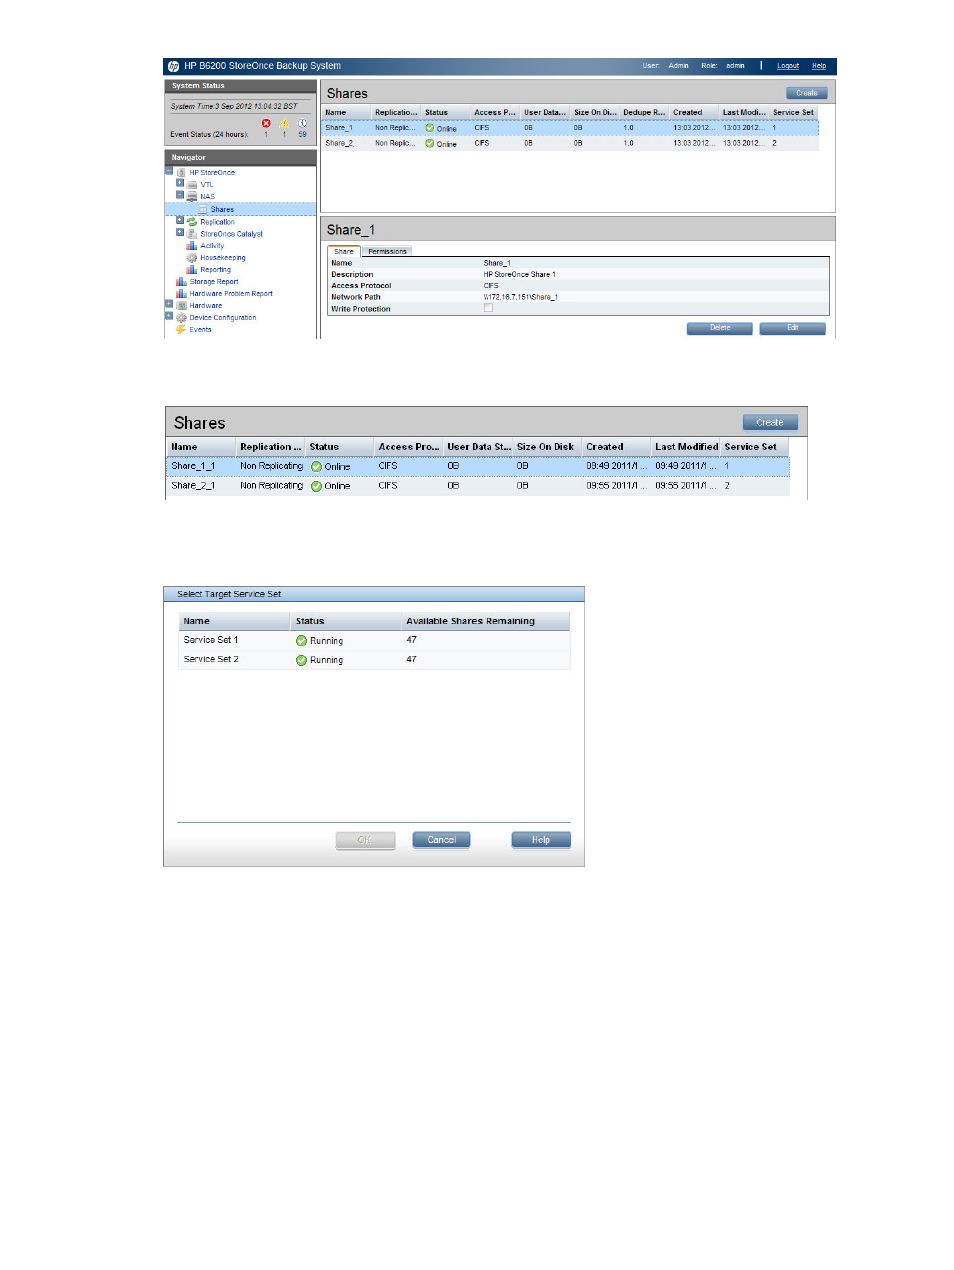Open Reporting in the Navigator
Viewport: 954px width, 1270px height.
pyautogui.click(x=215, y=270)
